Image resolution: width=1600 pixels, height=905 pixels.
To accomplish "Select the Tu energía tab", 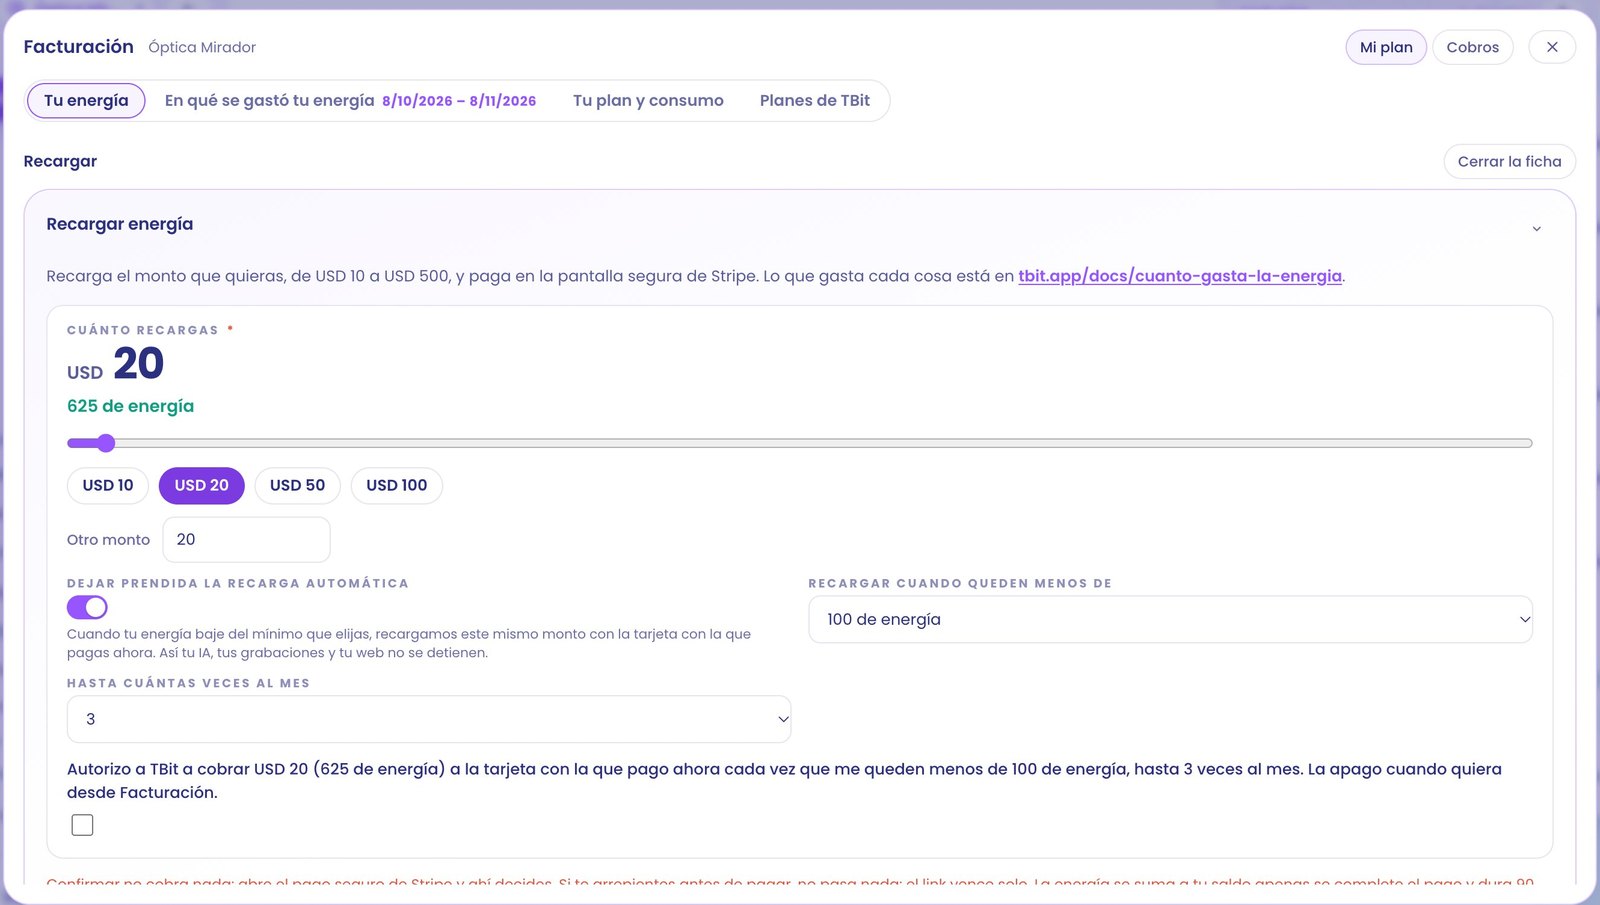I will click(86, 100).
